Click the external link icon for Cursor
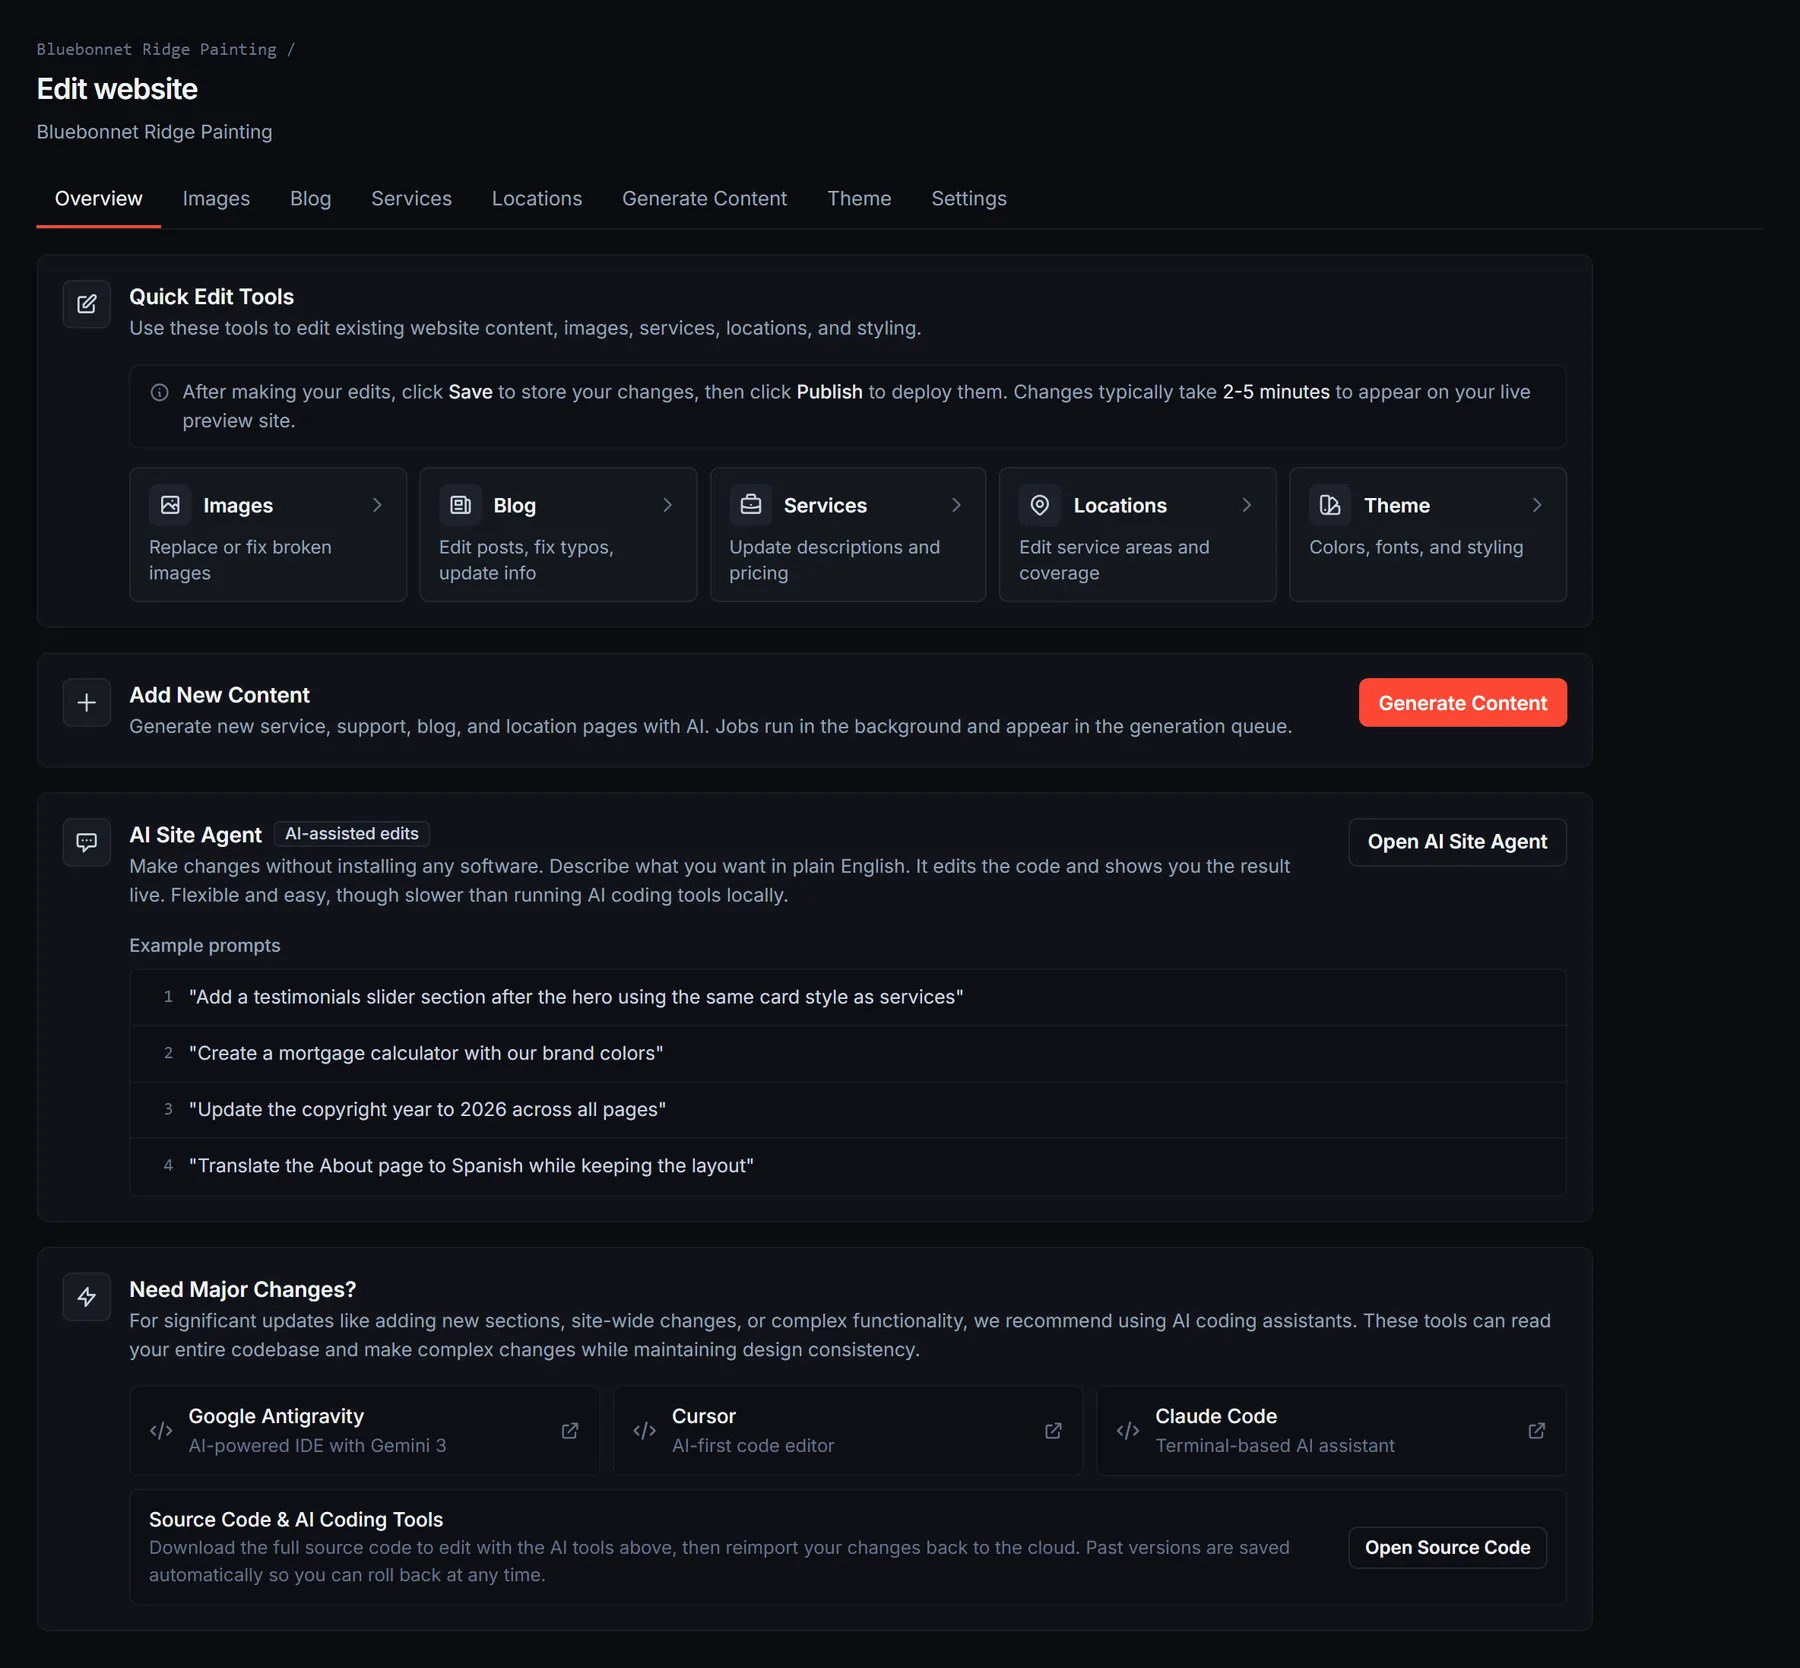The image size is (1800, 1668). click(1053, 1431)
